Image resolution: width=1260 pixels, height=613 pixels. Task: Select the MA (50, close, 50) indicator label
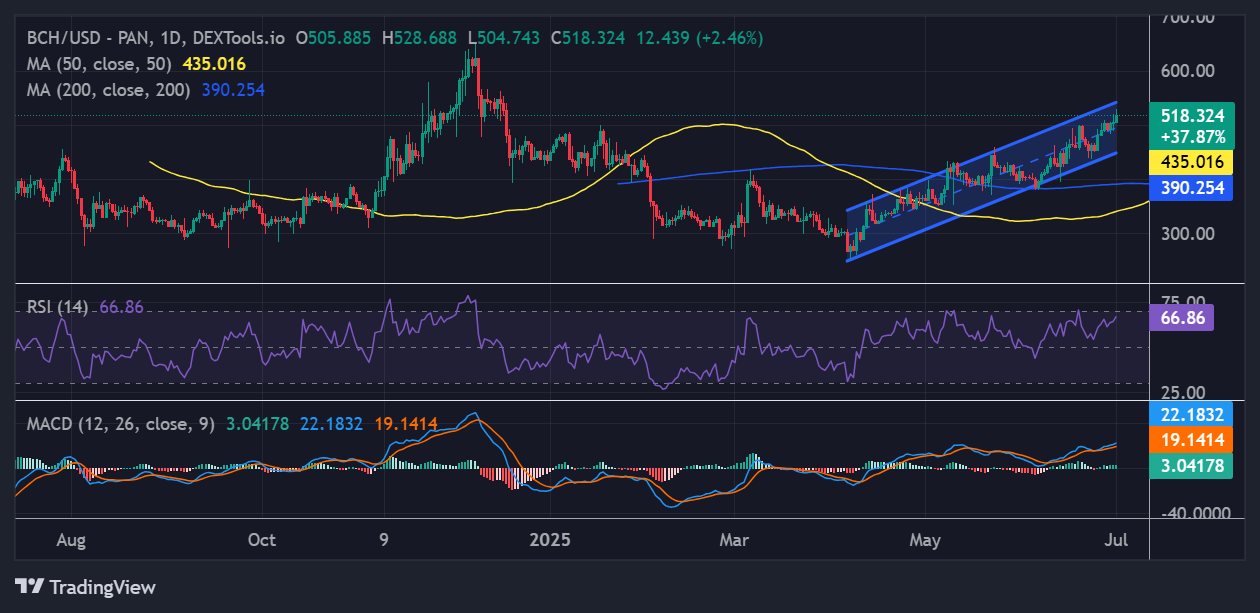(x=99, y=63)
